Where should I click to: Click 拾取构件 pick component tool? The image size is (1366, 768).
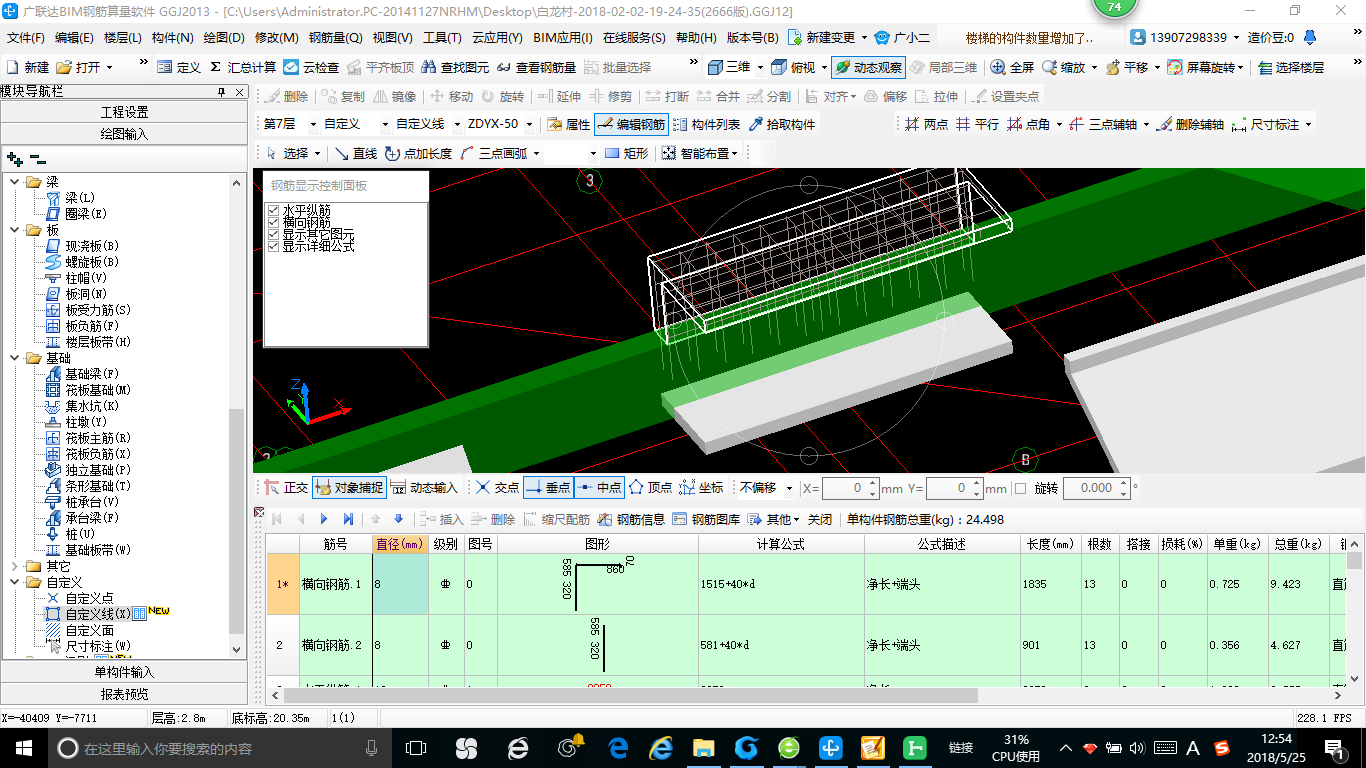pos(781,125)
